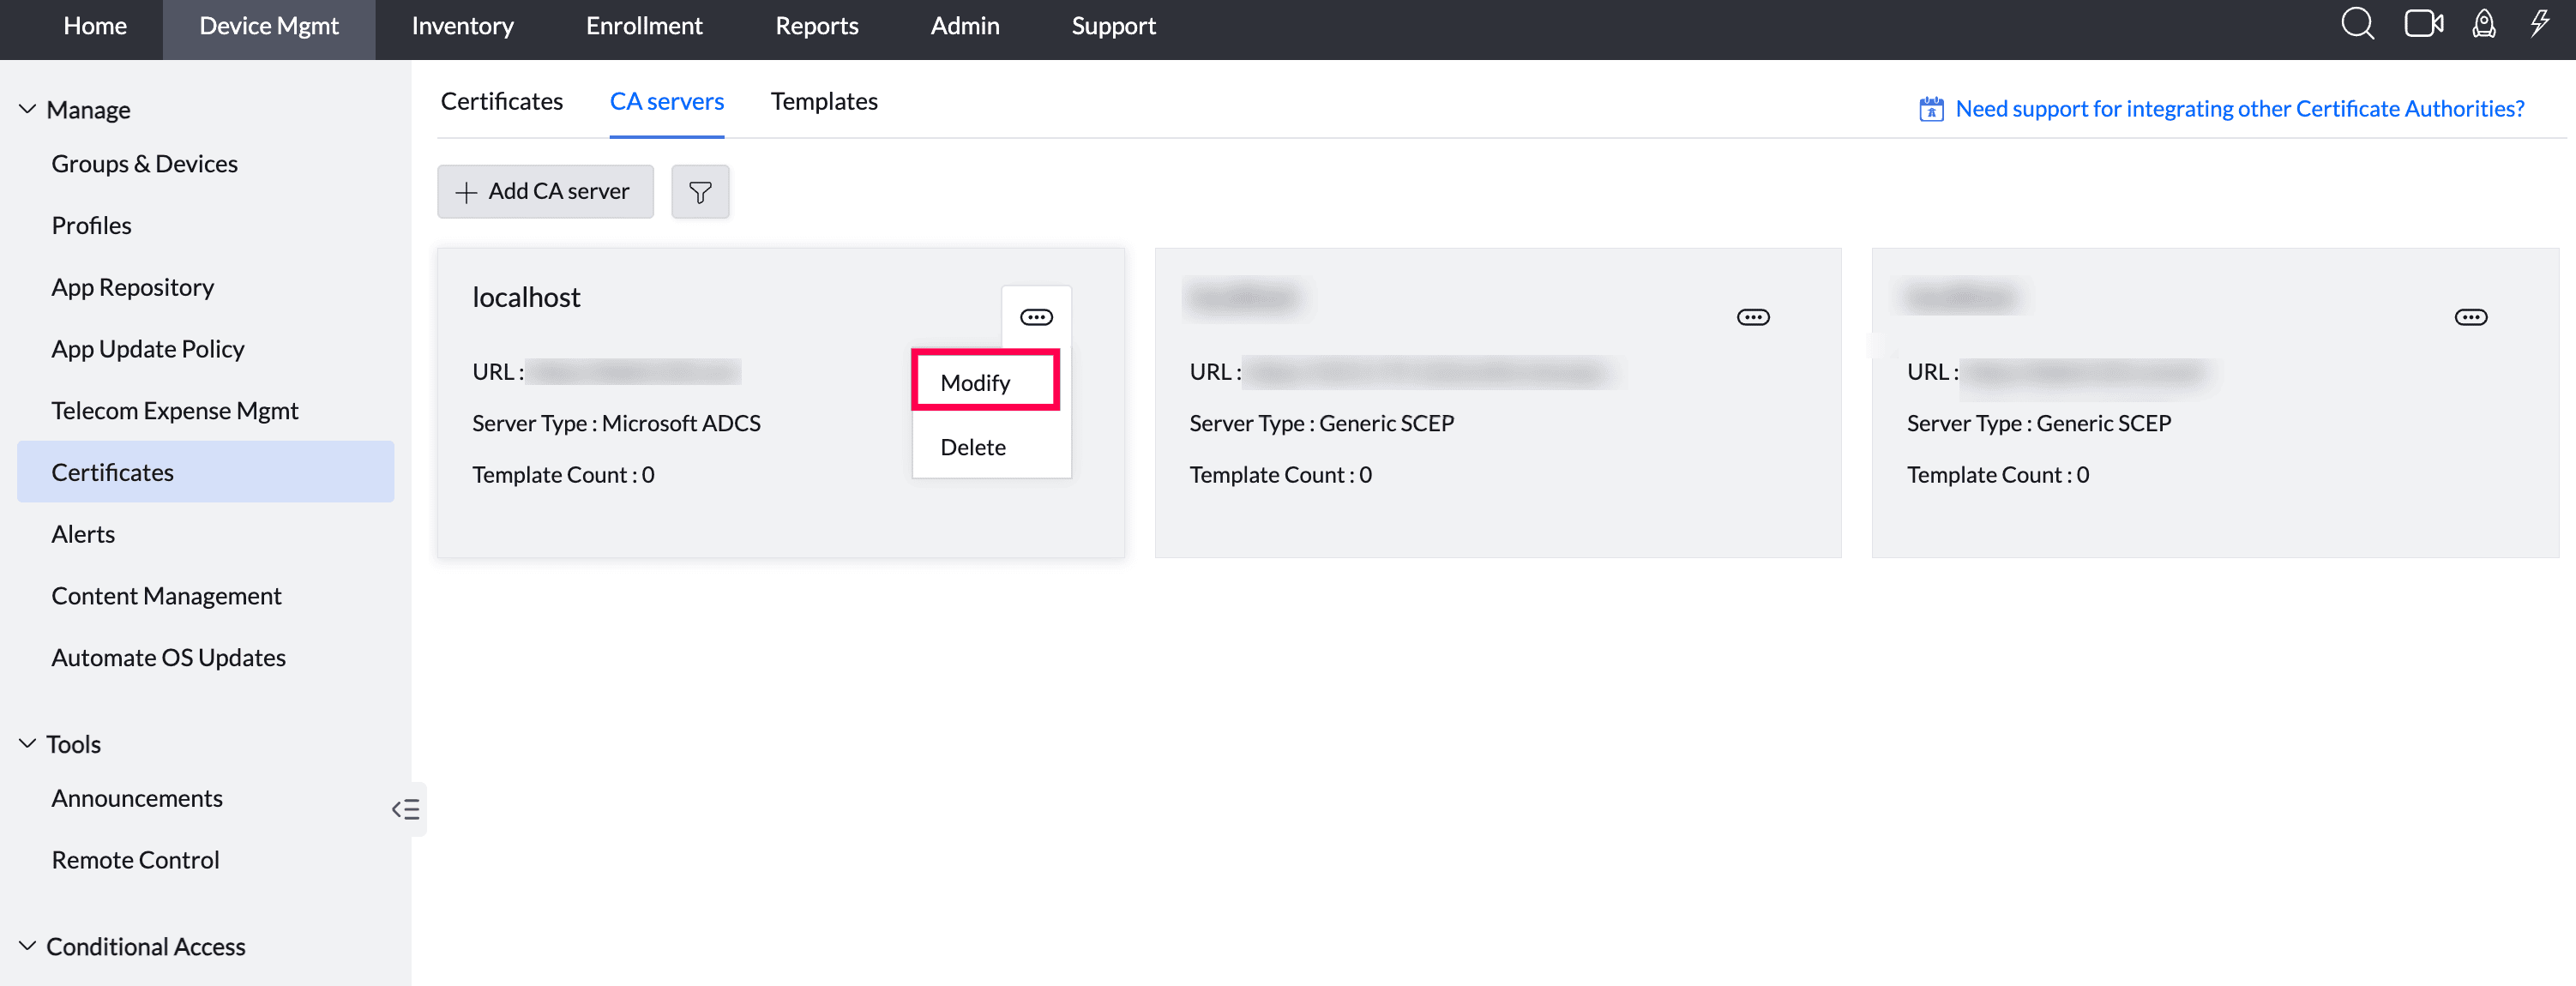Click the rocket quick-launch icon
Viewport: 2576px width, 986px height.
2483,25
